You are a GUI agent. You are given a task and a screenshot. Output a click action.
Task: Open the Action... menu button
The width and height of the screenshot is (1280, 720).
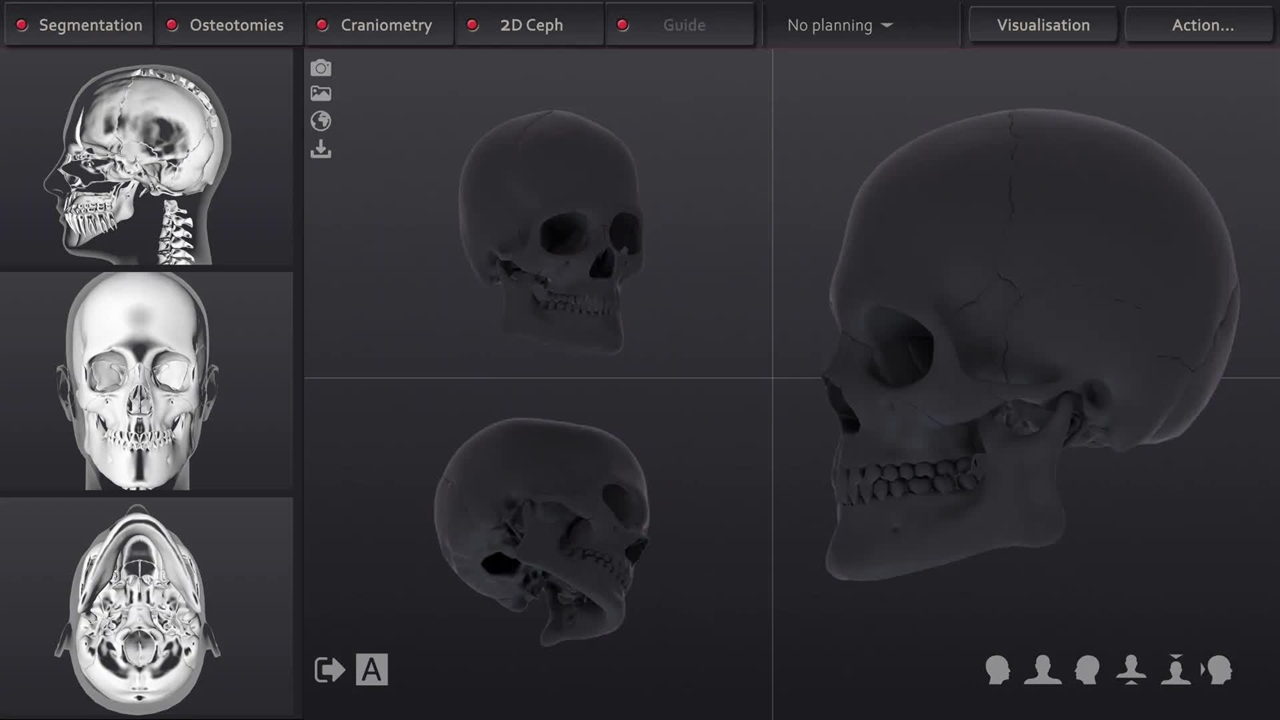[x=1202, y=25]
